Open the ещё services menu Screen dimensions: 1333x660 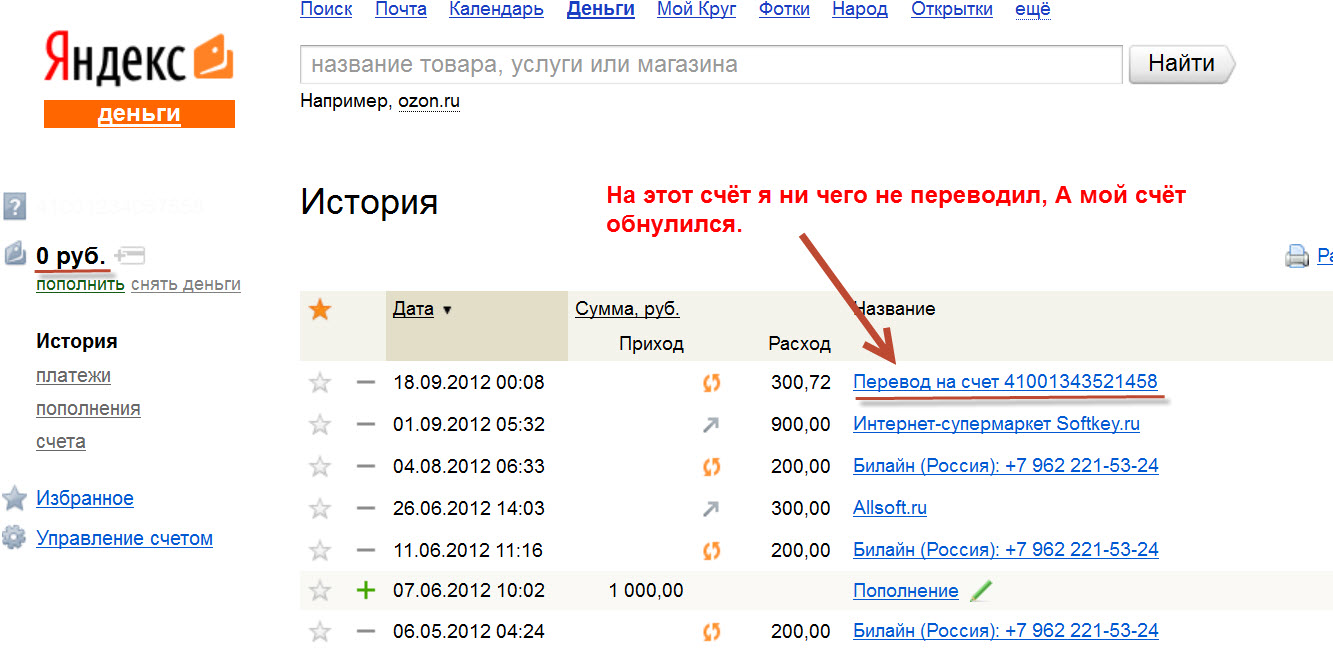[x=1033, y=9]
